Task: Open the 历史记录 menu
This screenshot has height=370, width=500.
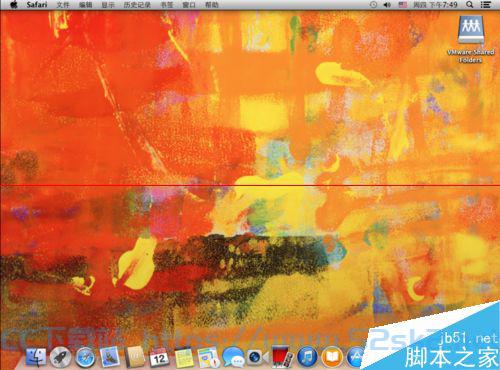Action: [137, 5]
